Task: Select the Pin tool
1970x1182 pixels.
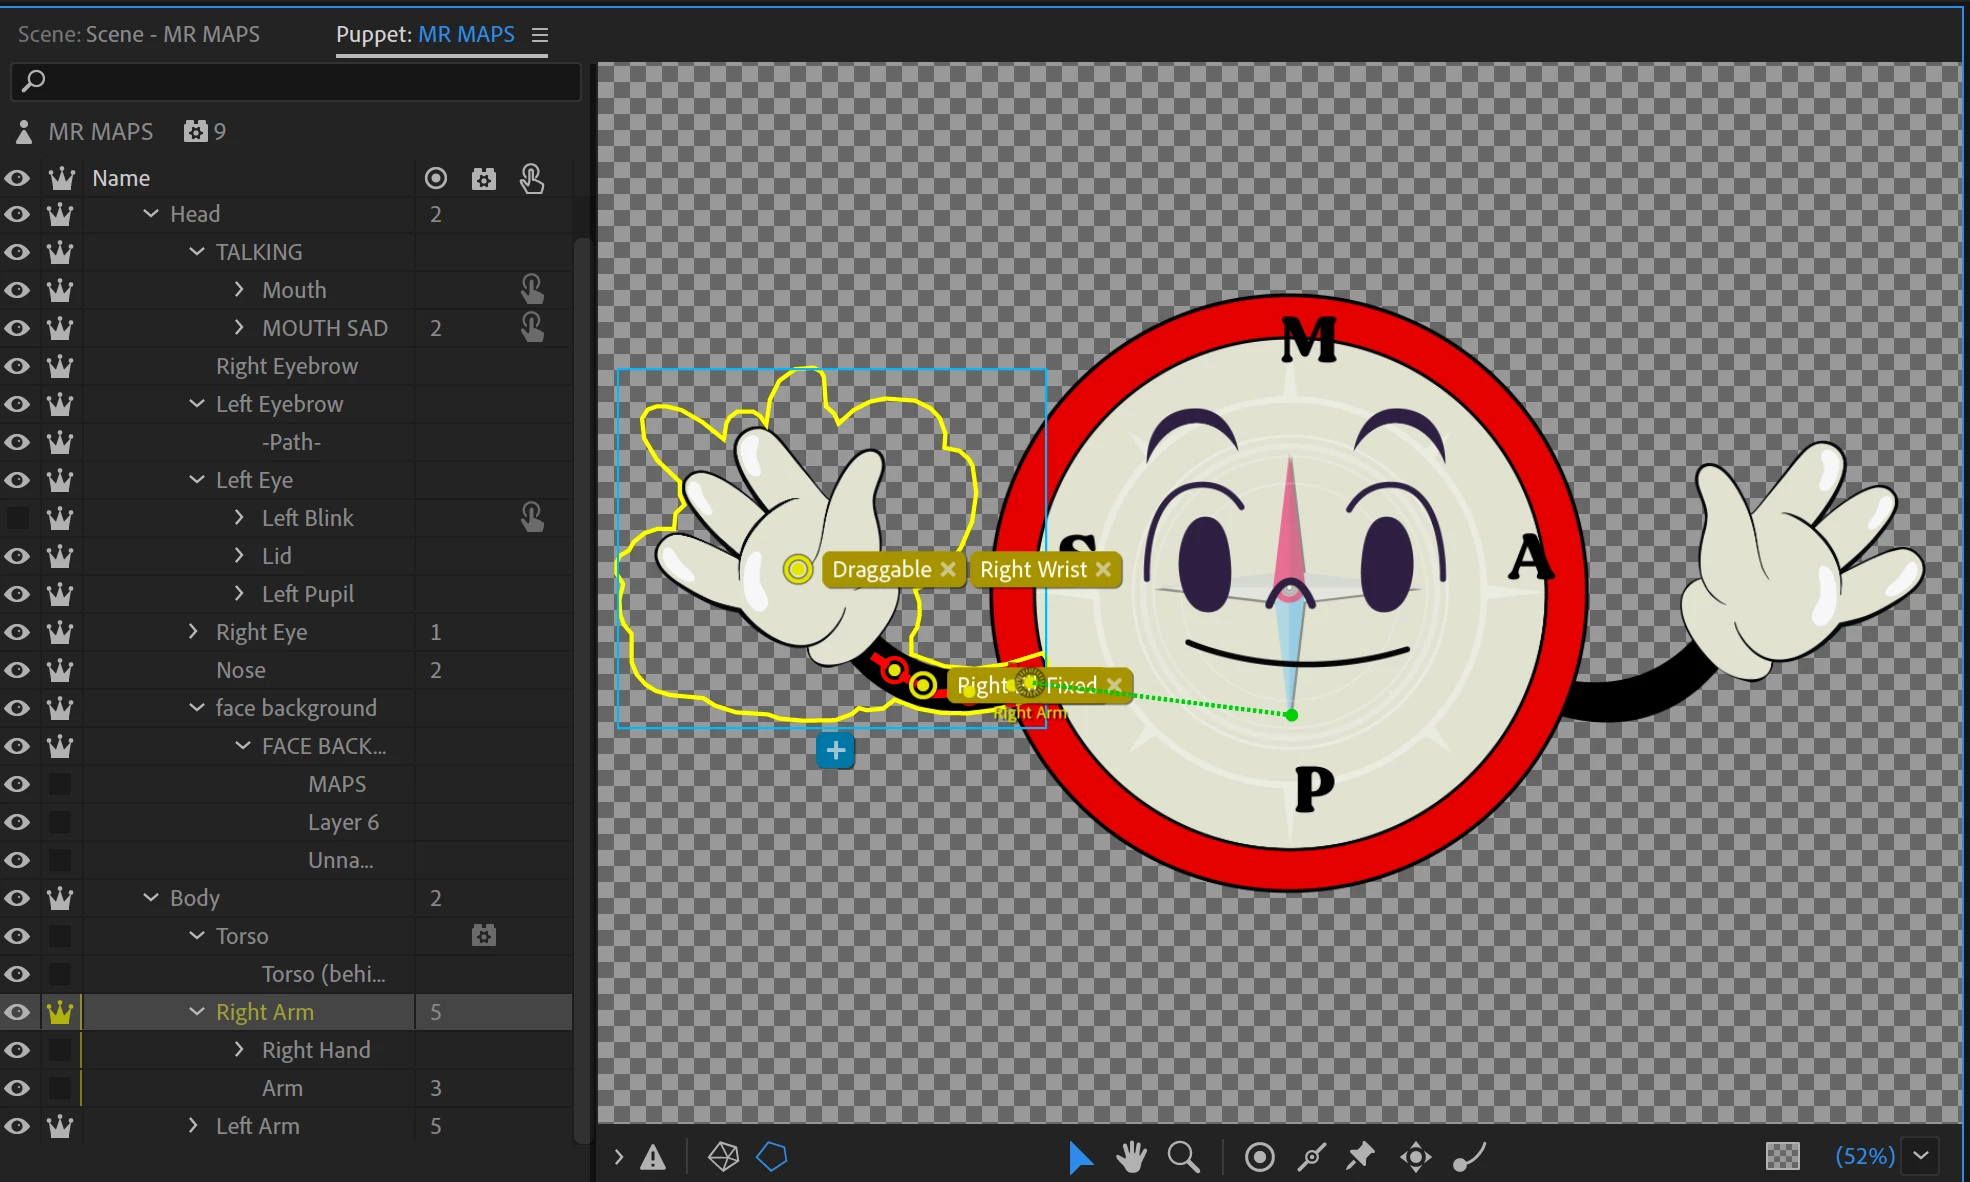Action: (1360, 1157)
